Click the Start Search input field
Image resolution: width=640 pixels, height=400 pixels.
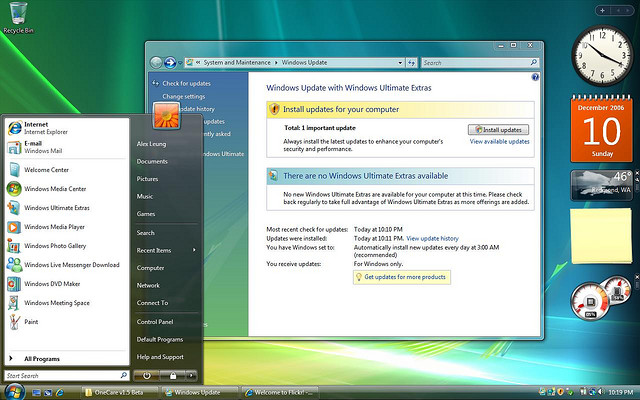click(67, 376)
